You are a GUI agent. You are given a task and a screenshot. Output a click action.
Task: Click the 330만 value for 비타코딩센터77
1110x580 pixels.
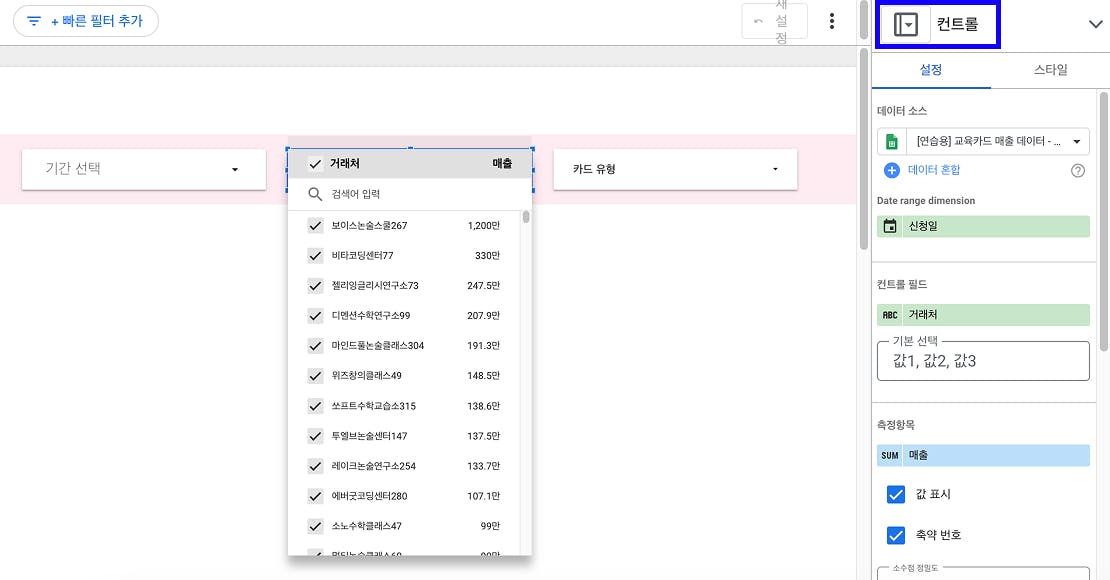pyautogui.click(x=487, y=256)
